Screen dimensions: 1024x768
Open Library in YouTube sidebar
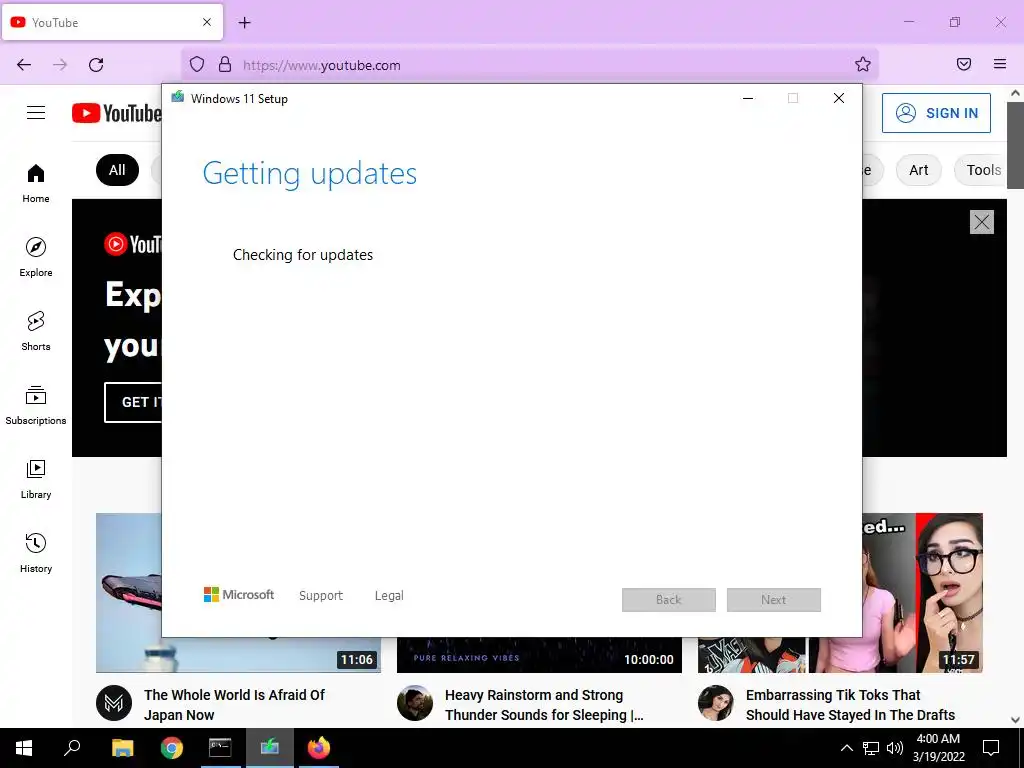click(x=36, y=479)
